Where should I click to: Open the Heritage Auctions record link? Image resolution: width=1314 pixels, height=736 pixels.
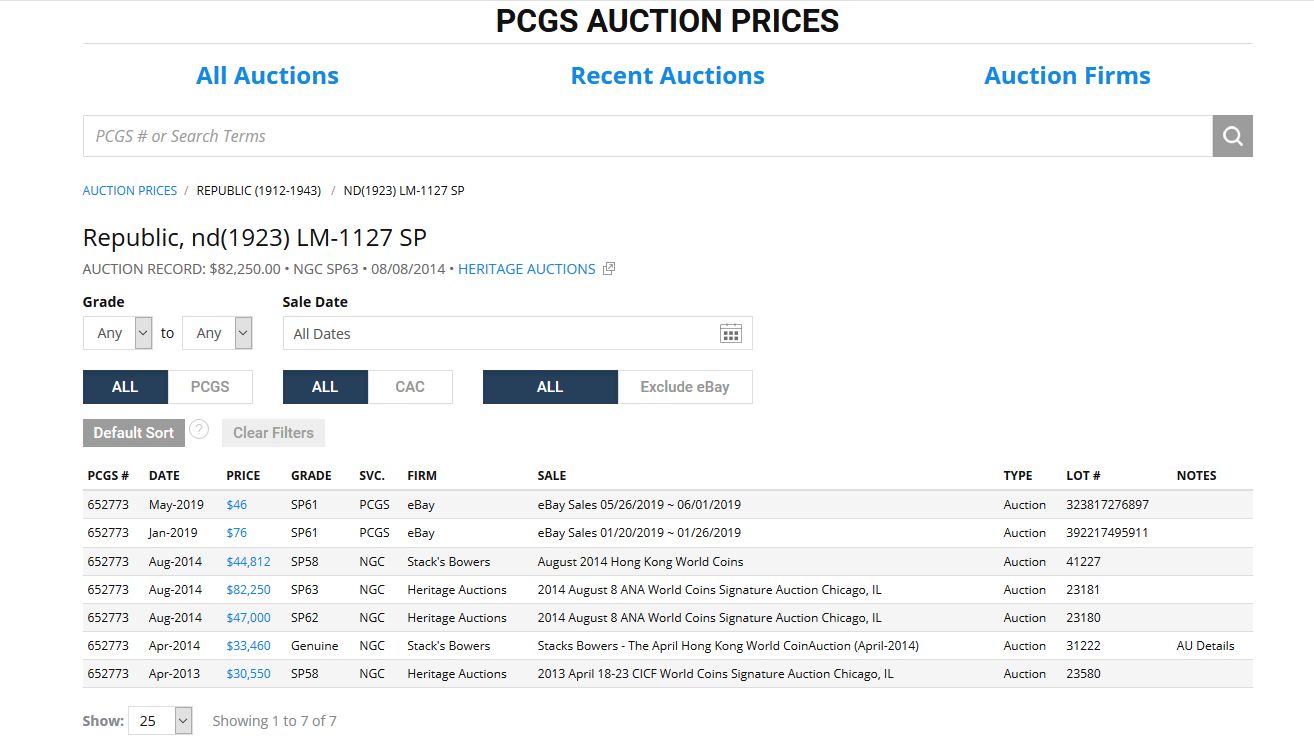(526, 269)
